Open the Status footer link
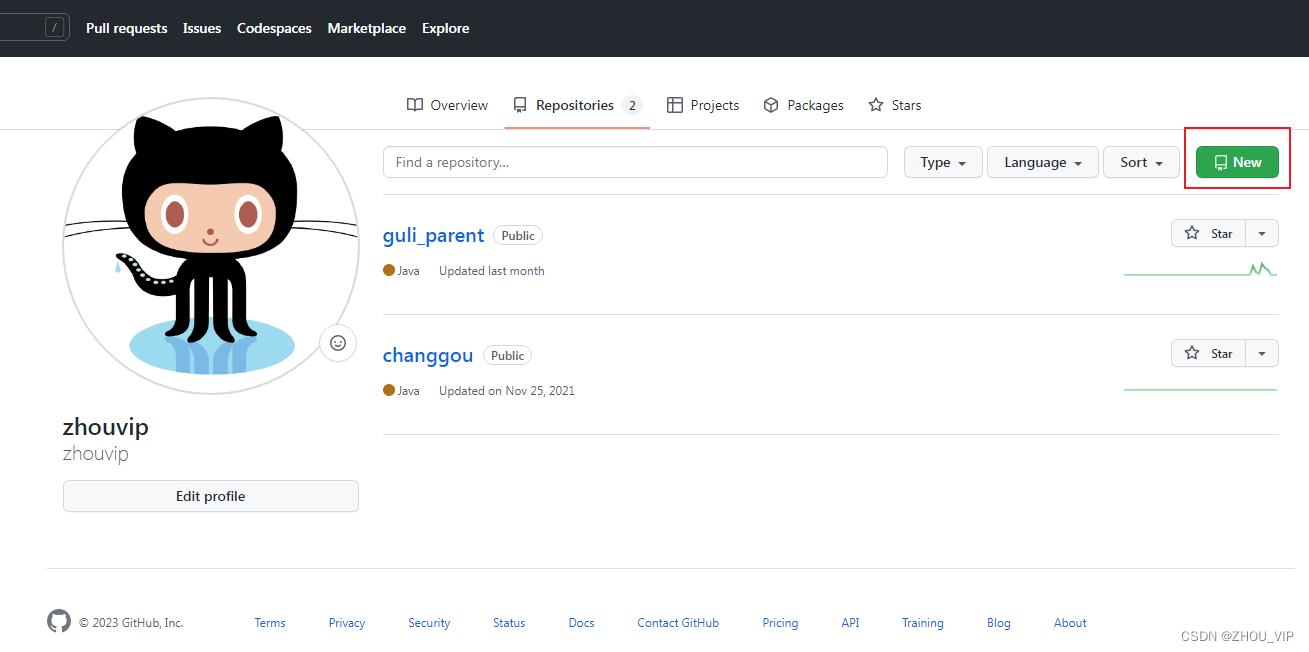Viewport: 1309px width, 652px height. [509, 622]
